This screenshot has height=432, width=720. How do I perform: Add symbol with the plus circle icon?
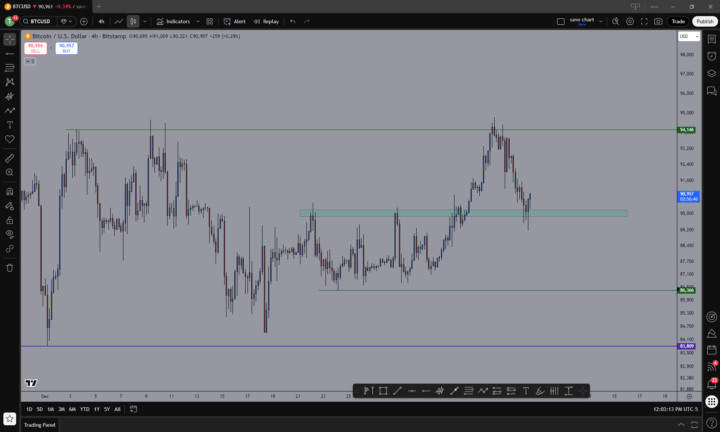click(x=84, y=22)
